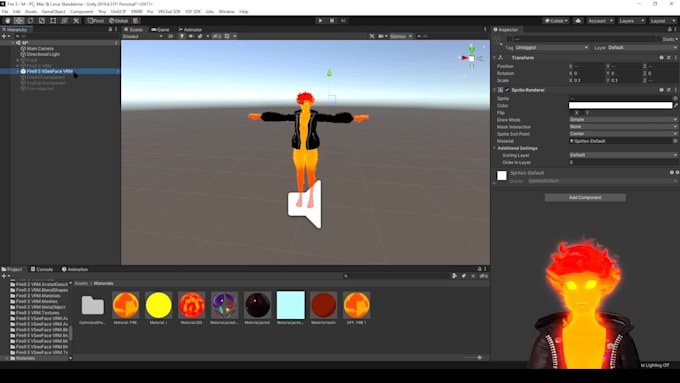This screenshot has height=383, width=680.
Task: Collapse the Transform component
Action: [494, 58]
